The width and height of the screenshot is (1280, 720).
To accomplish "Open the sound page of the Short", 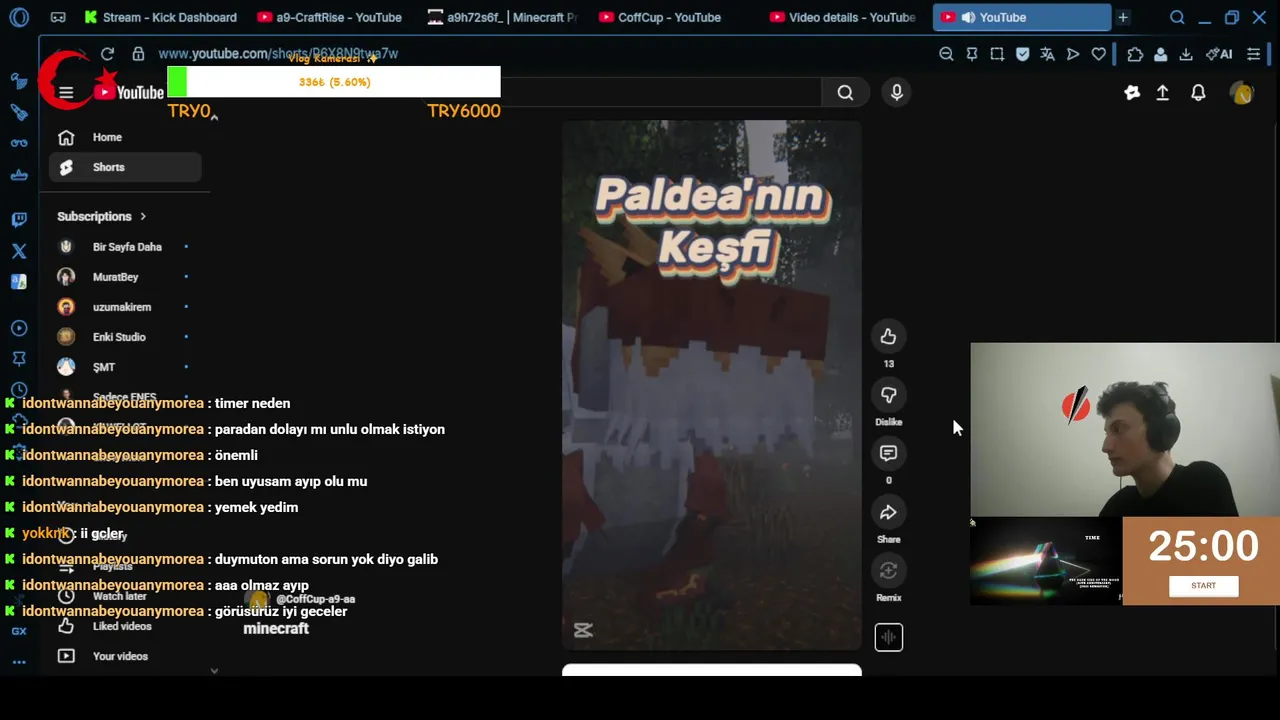I will pos(889,637).
